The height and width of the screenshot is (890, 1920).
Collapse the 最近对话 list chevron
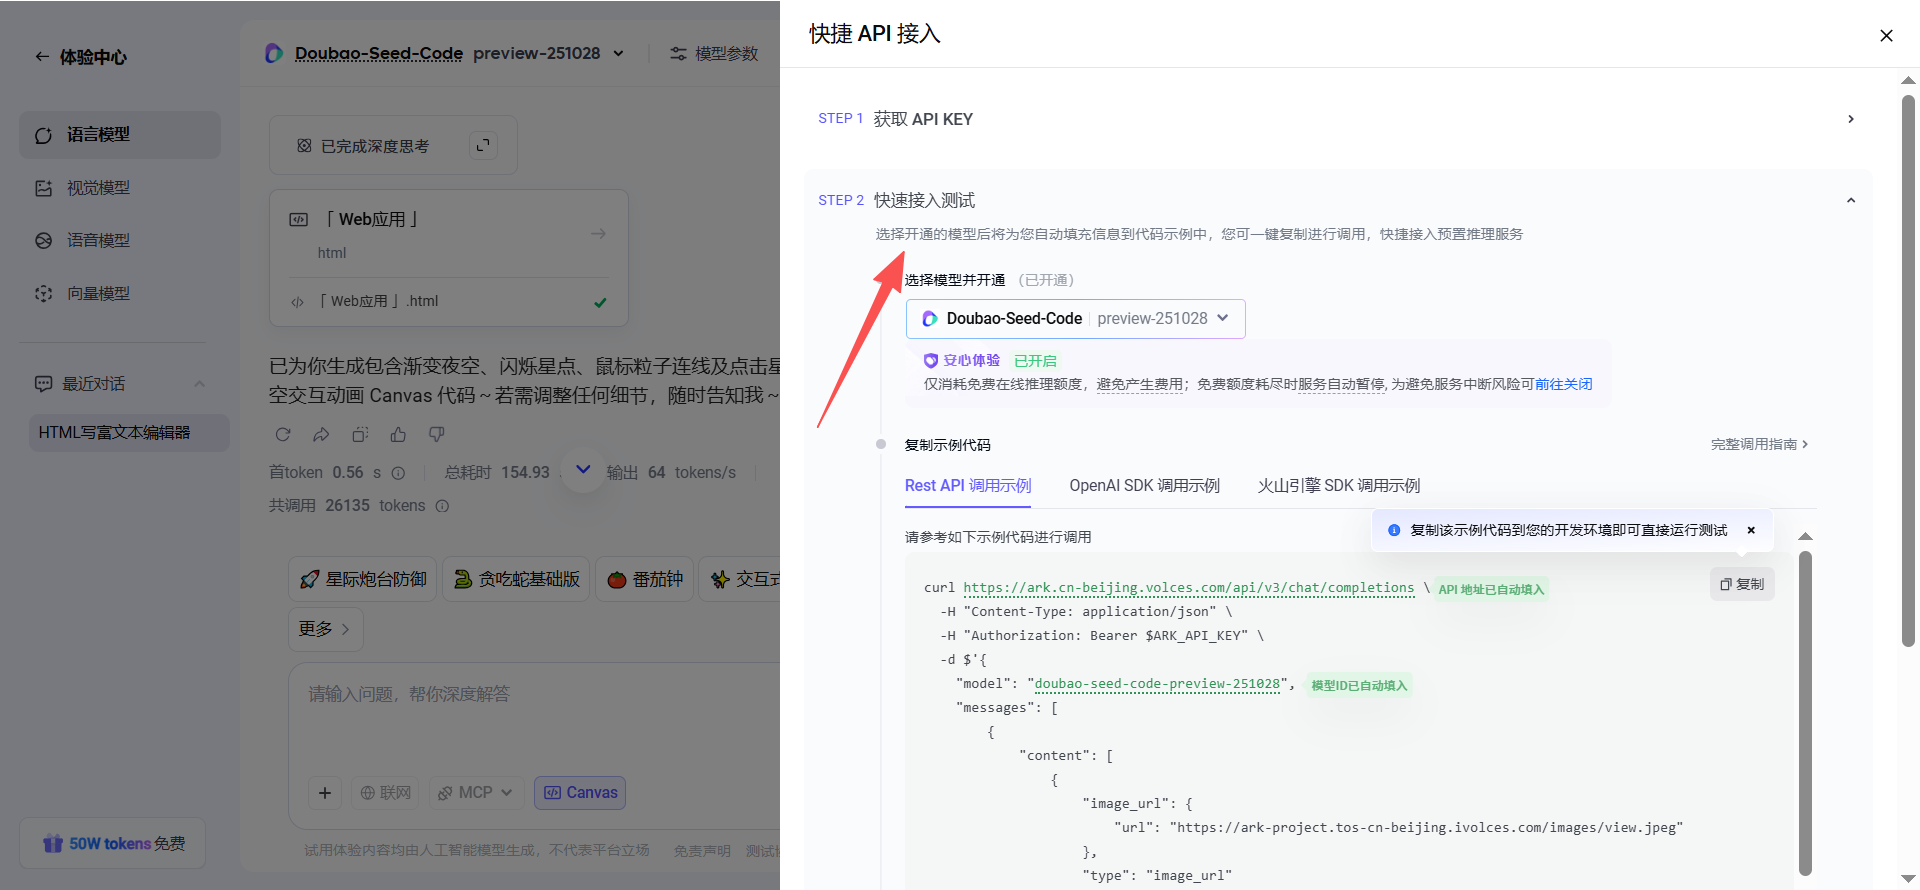(x=199, y=384)
